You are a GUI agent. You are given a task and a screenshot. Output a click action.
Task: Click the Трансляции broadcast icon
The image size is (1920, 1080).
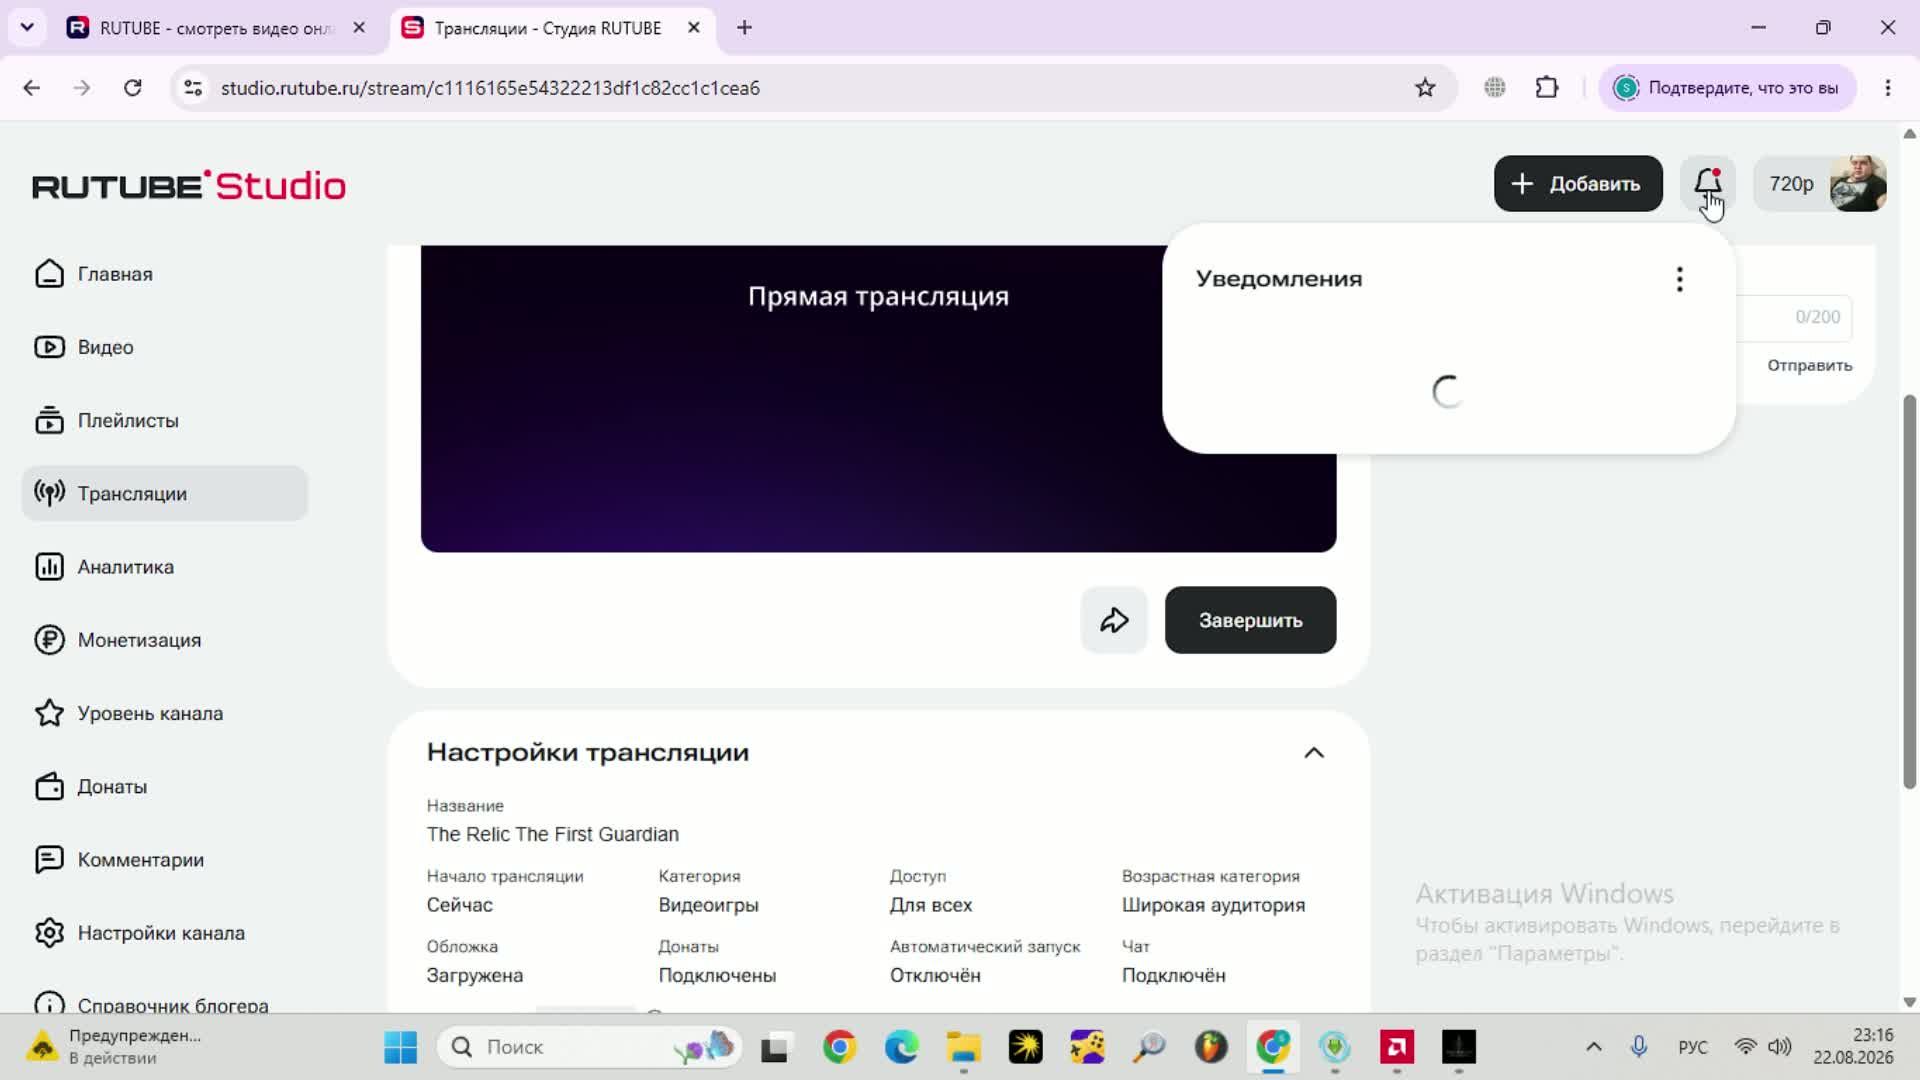click(x=49, y=493)
